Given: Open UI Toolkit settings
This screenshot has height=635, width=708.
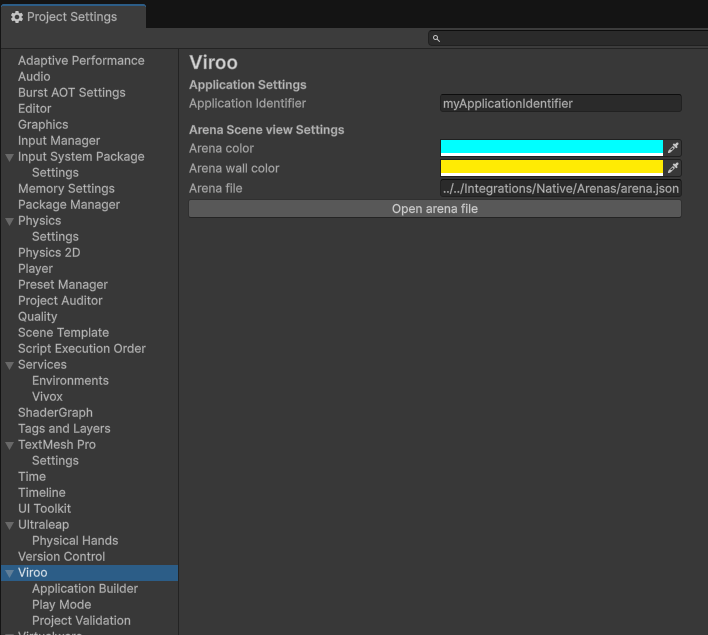Looking at the screenshot, I should [x=44, y=509].
